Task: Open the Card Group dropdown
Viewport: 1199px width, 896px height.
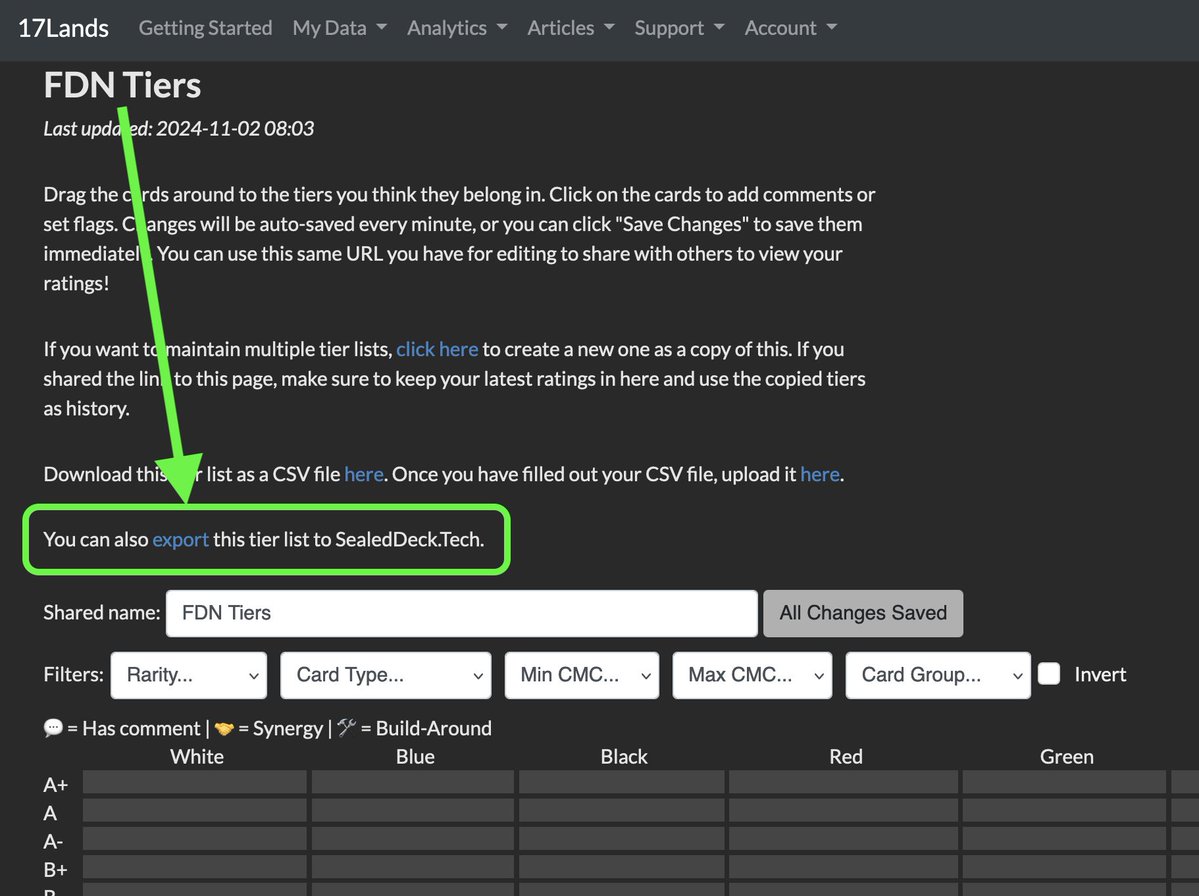Action: click(x=937, y=675)
